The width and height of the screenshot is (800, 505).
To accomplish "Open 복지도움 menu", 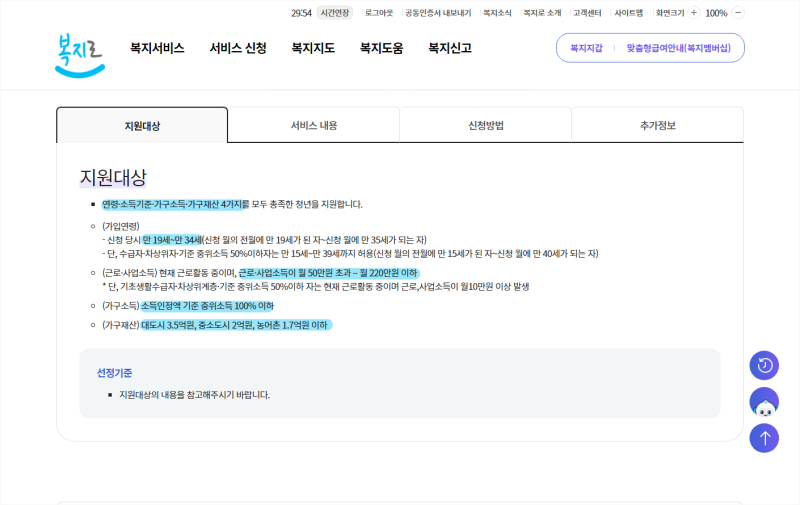I will click(x=382, y=48).
